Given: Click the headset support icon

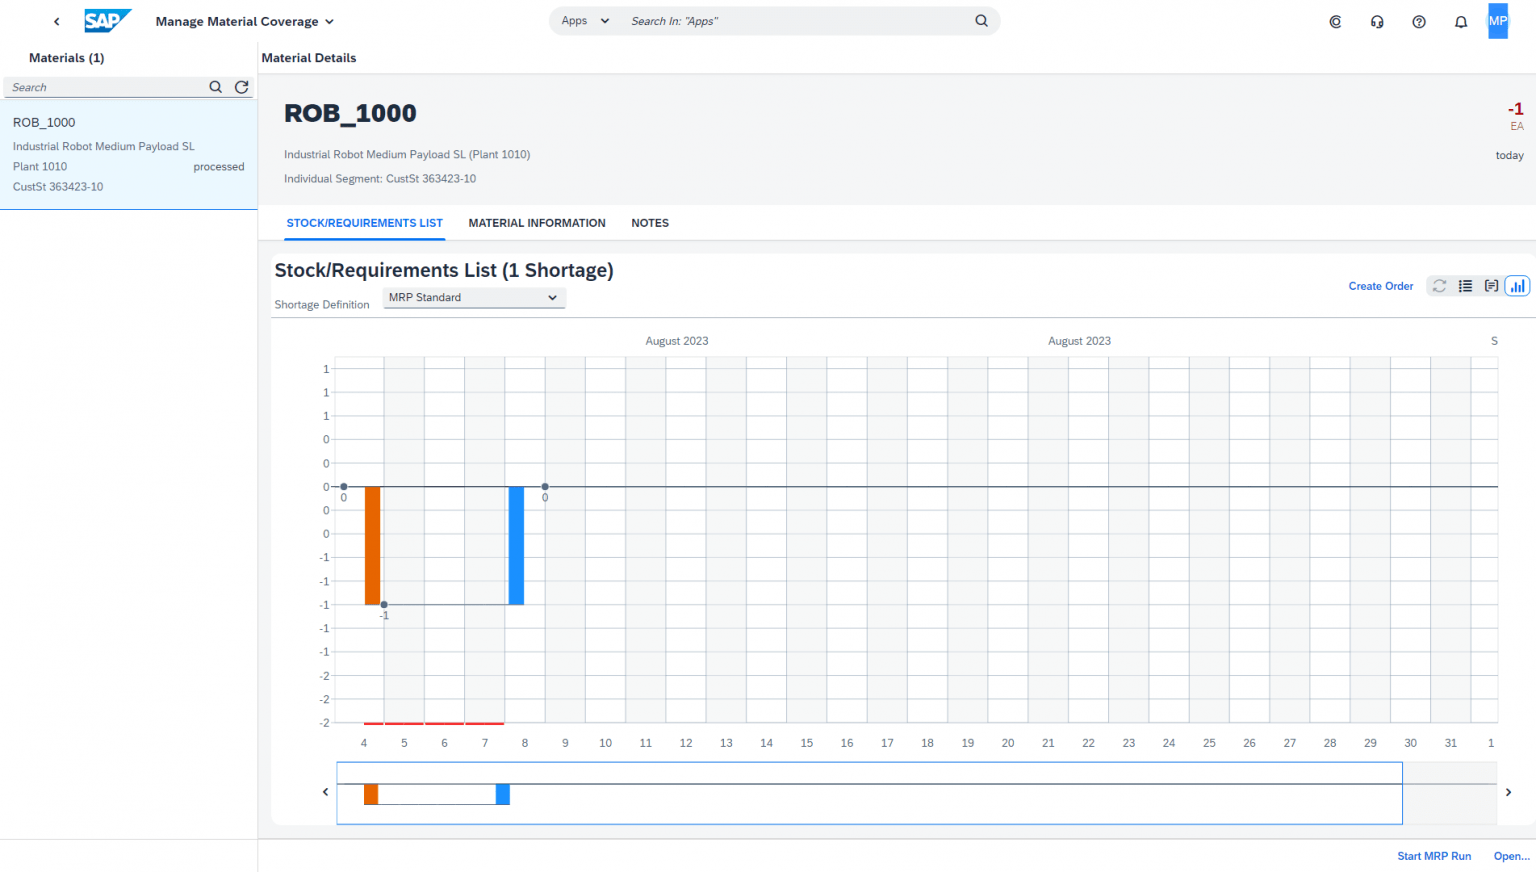Looking at the screenshot, I should point(1377,21).
